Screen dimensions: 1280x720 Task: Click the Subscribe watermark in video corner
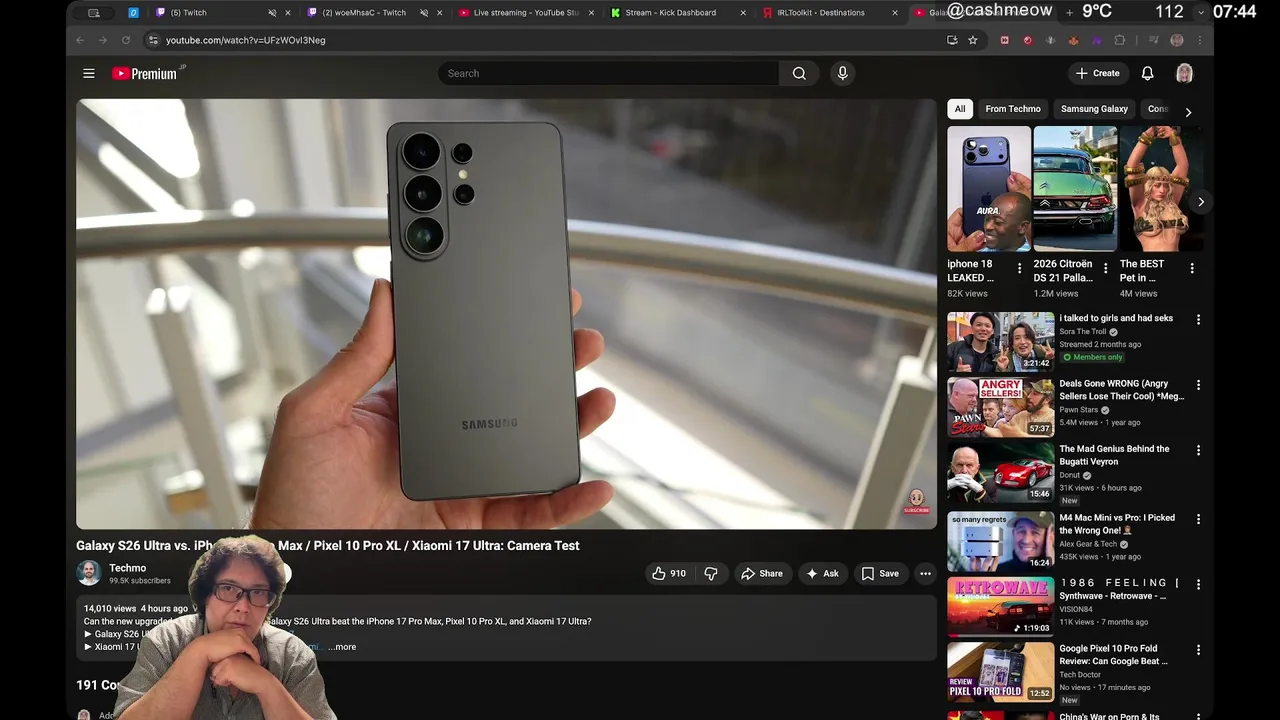[x=916, y=502]
